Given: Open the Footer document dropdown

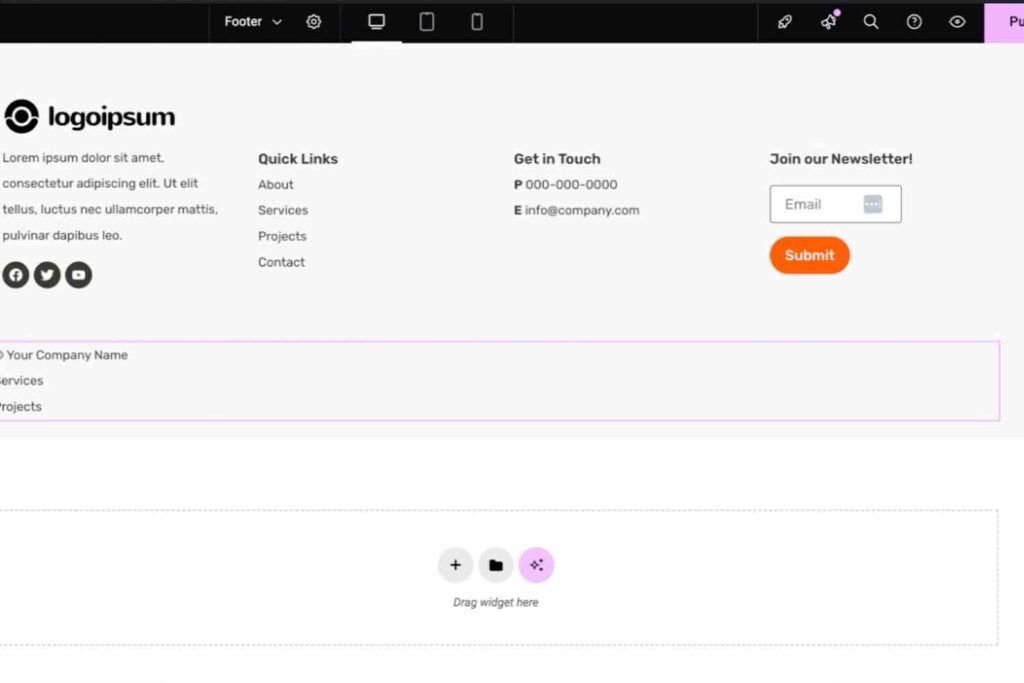Looking at the screenshot, I should click(x=252, y=22).
